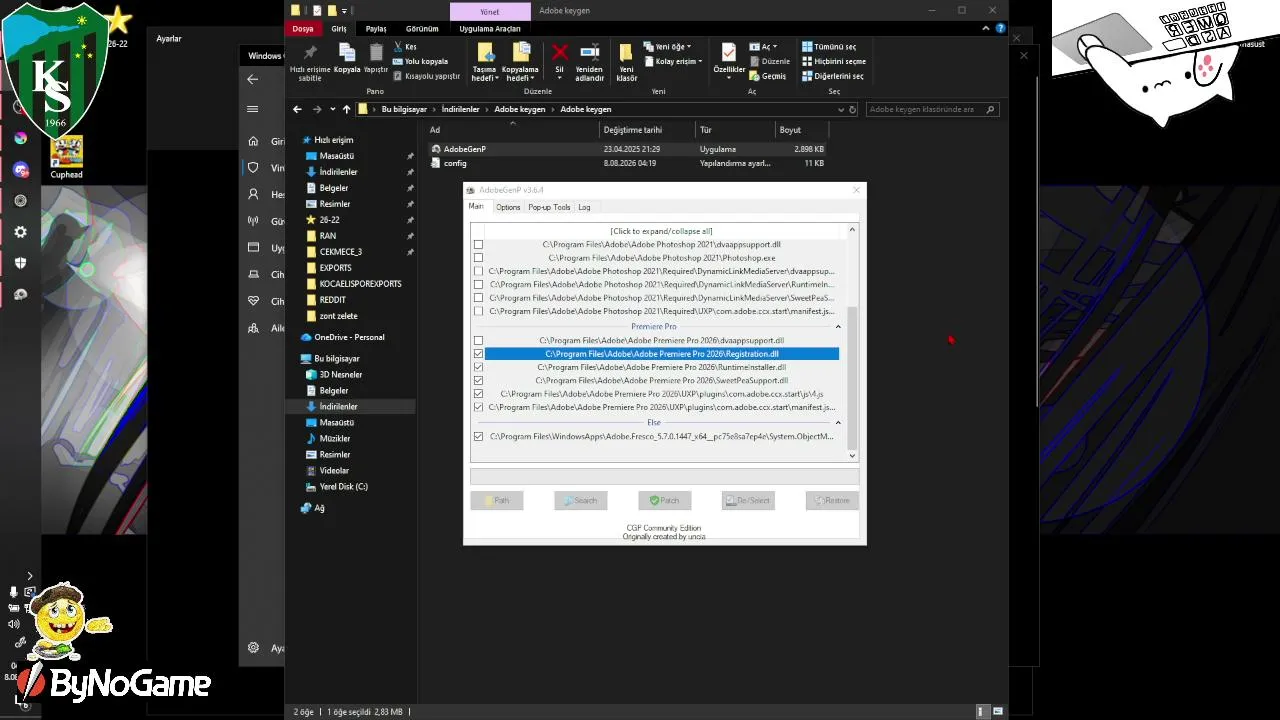
Task: Click the Yeni klasör icon
Action: pyautogui.click(x=626, y=53)
